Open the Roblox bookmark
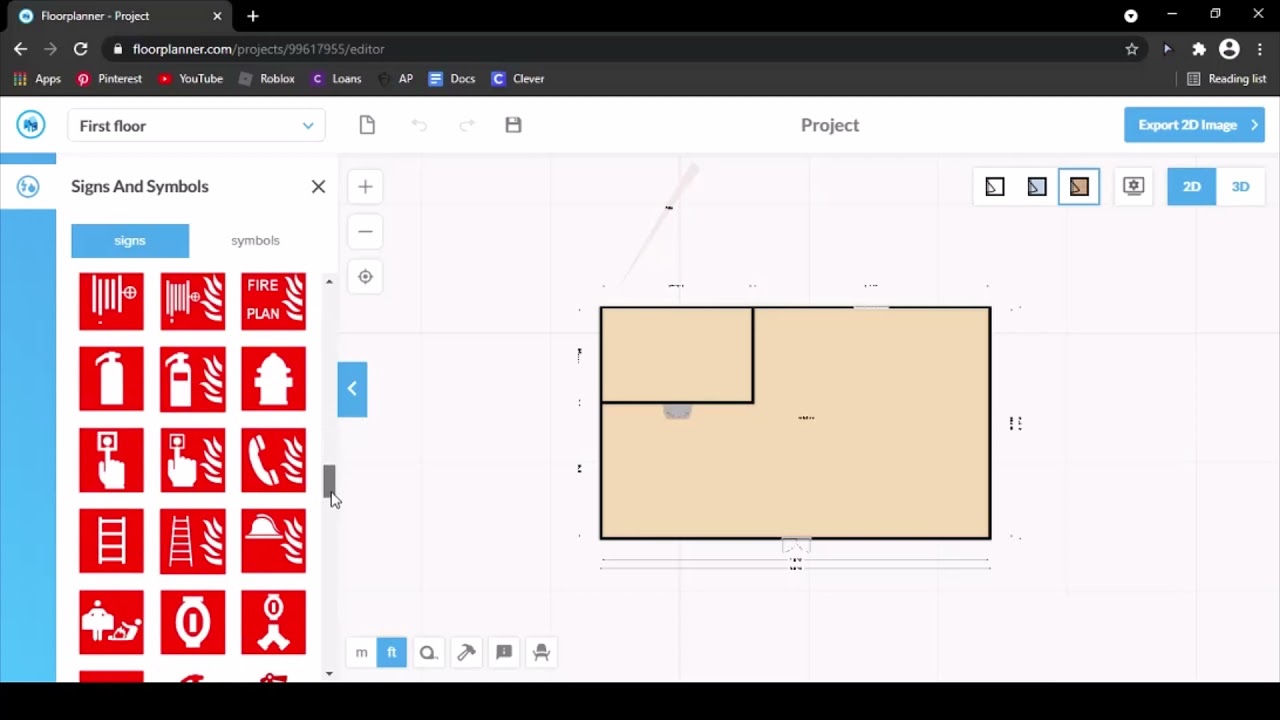This screenshot has width=1280, height=720. 266,79
